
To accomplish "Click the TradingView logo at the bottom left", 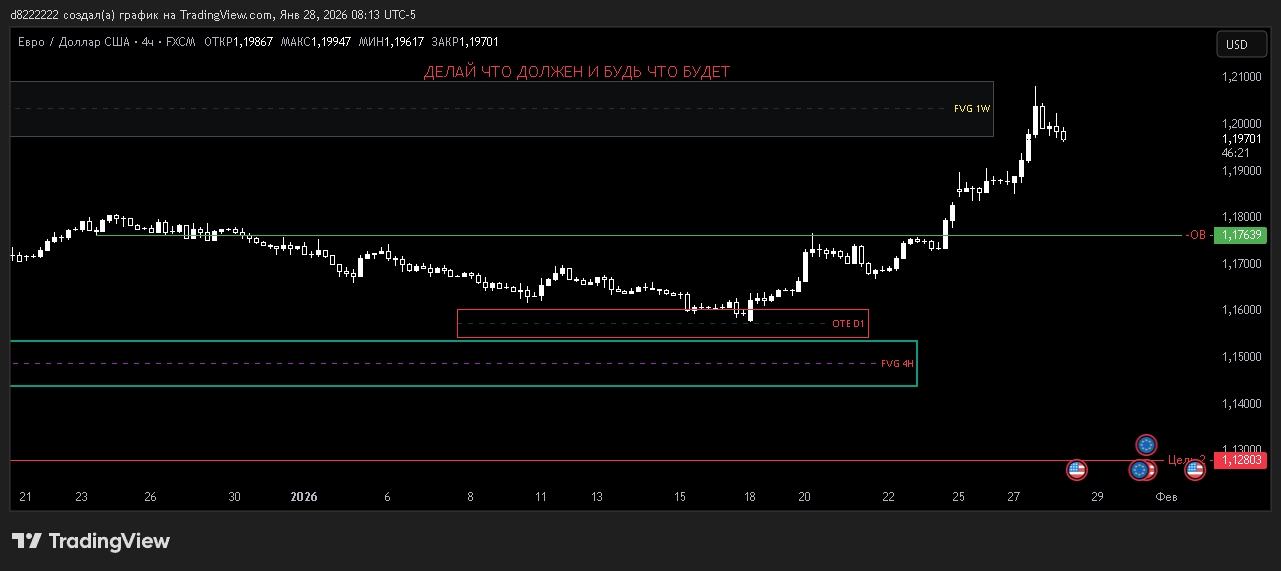I will [x=91, y=541].
